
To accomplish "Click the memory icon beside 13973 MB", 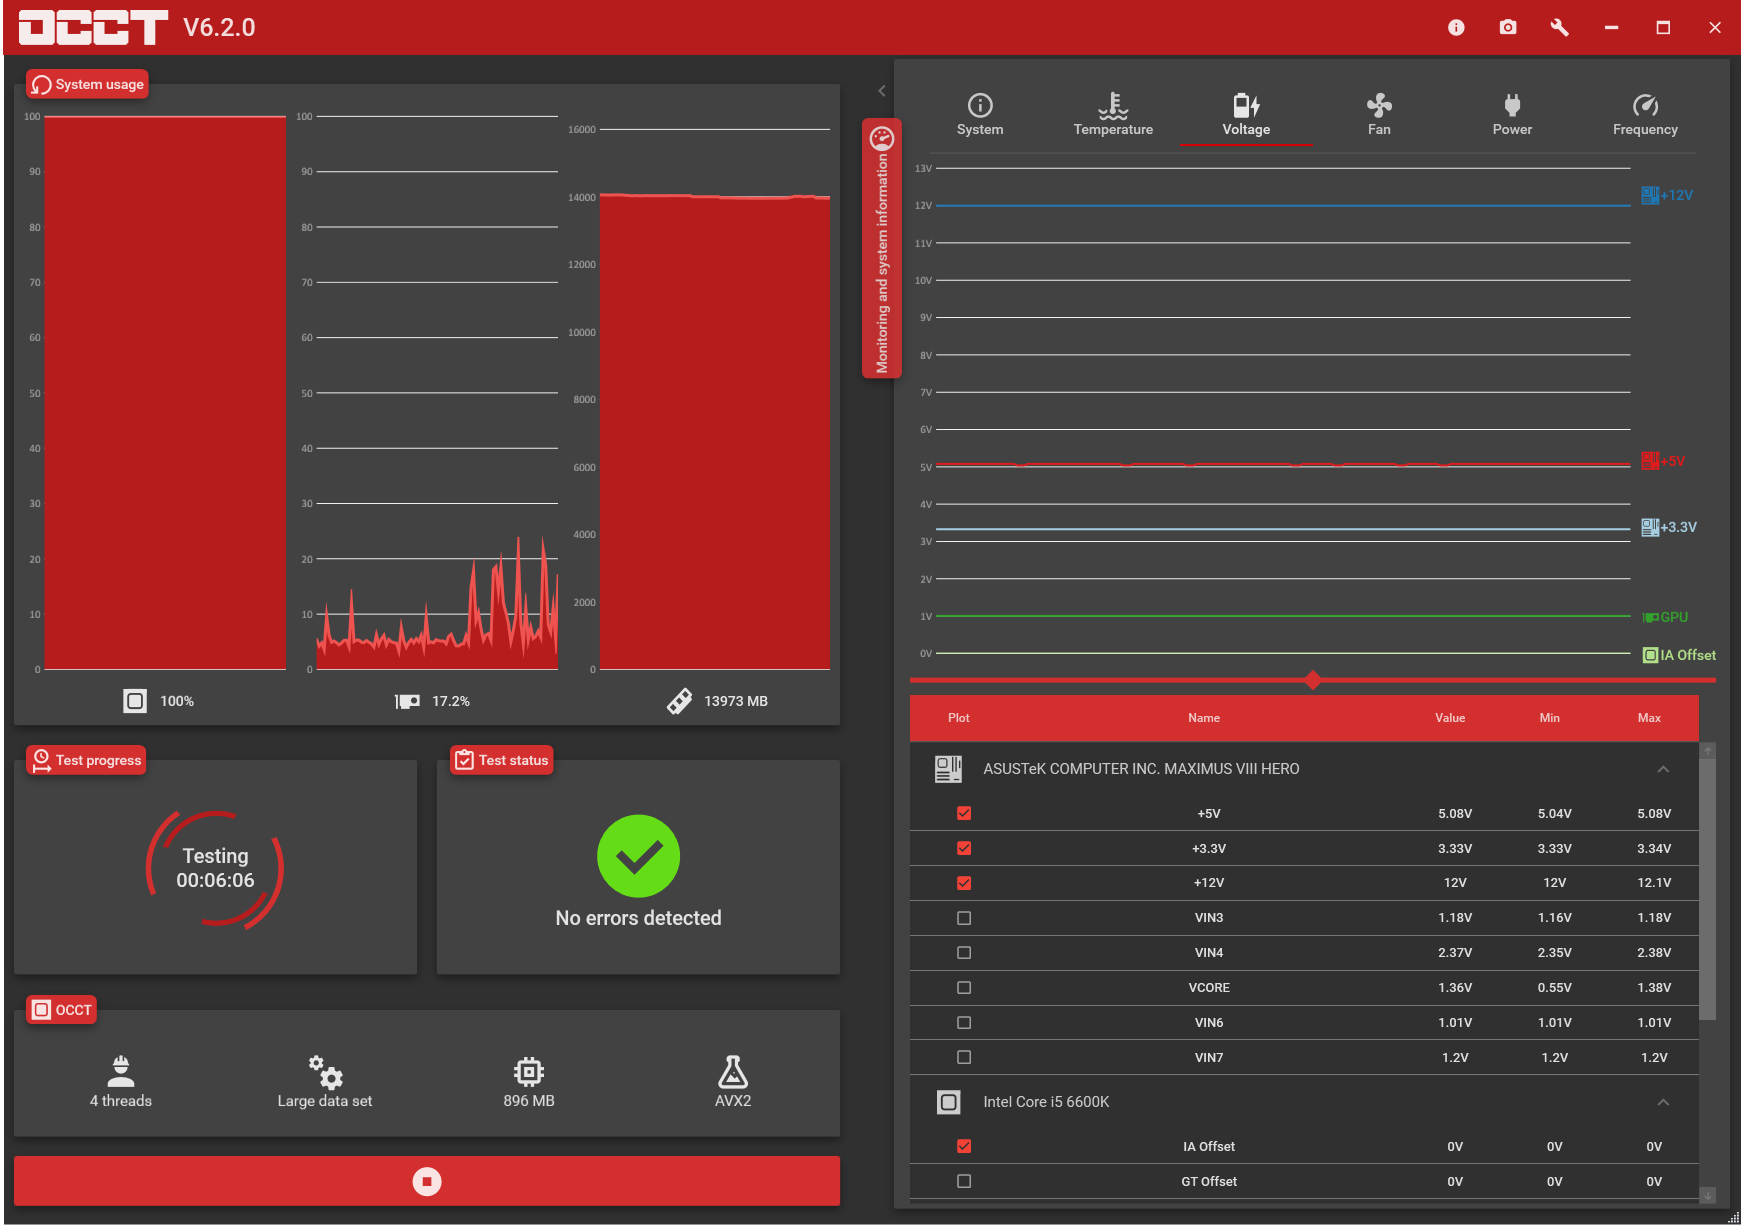I will pos(679,701).
